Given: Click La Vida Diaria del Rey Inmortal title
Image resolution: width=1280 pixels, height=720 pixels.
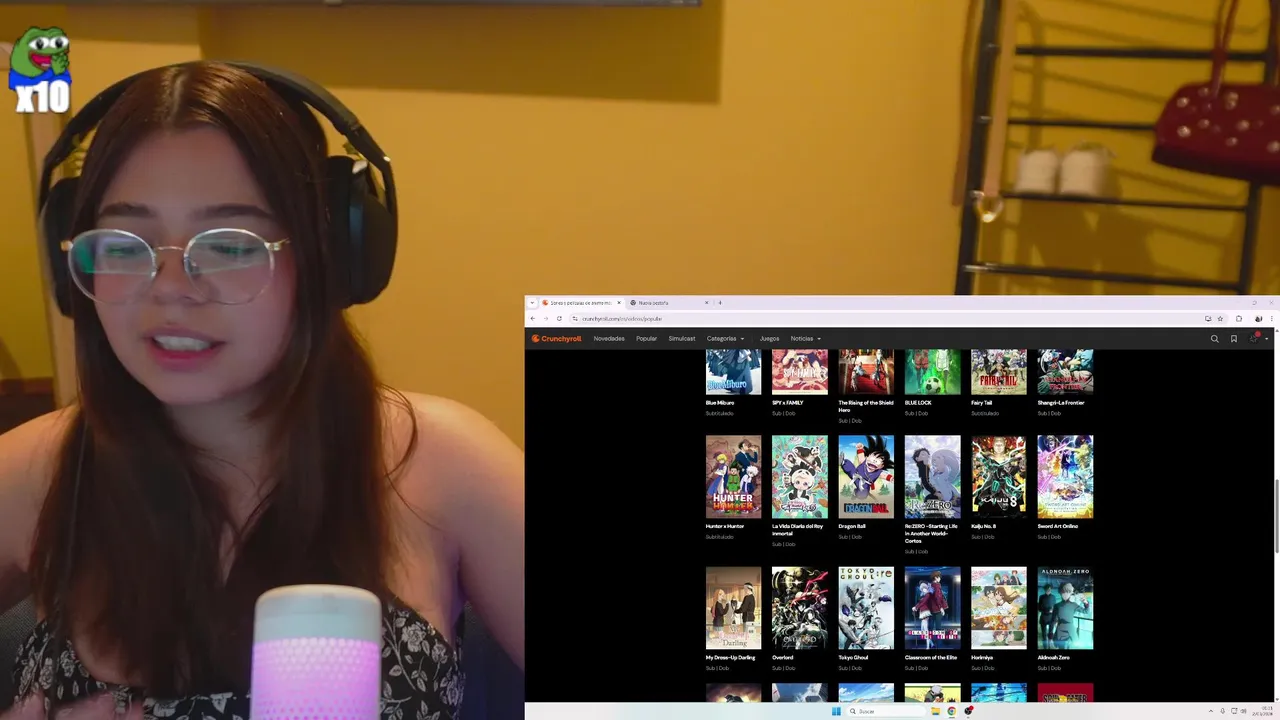Looking at the screenshot, I should pyautogui.click(x=798, y=530).
